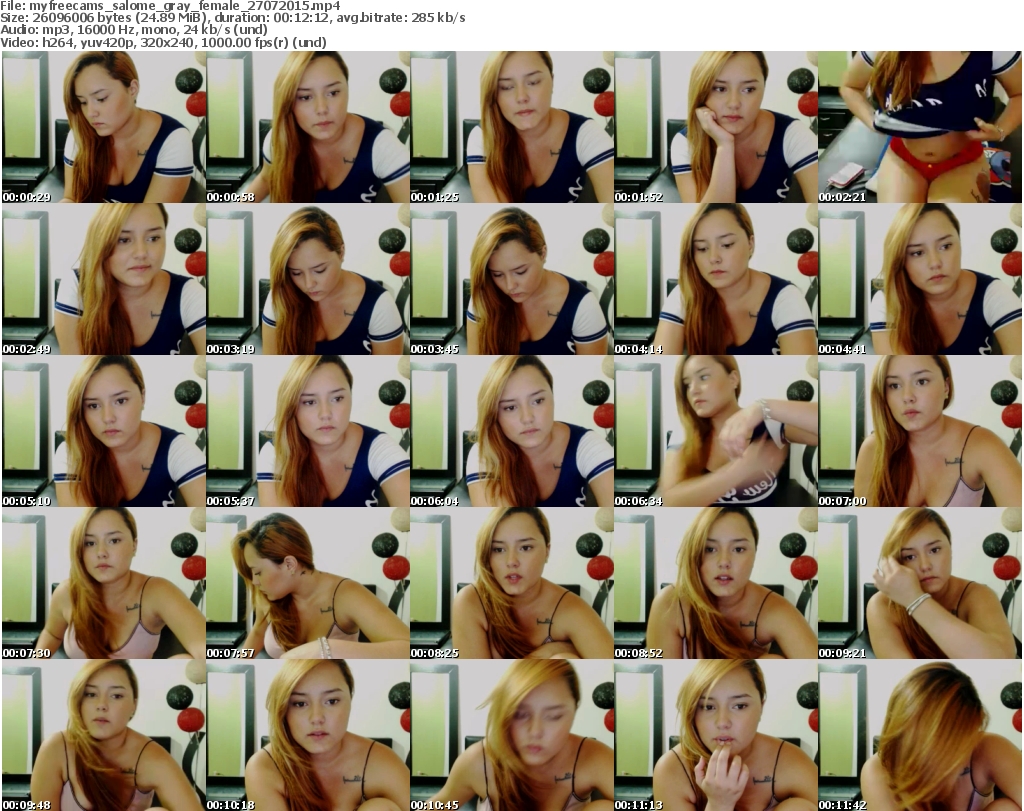Click the thumbnail marked 00:01:25
The height and width of the screenshot is (811, 1024).
[511, 127]
